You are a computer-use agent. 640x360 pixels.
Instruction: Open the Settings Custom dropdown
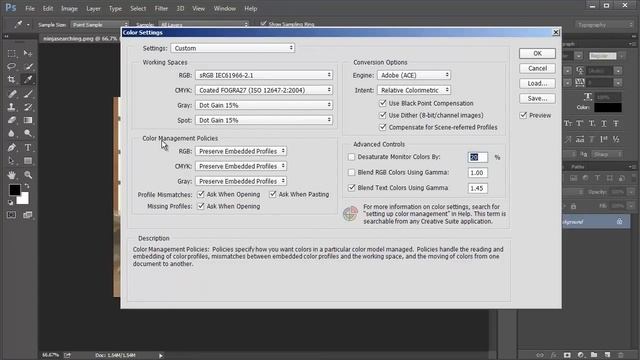pos(233,48)
